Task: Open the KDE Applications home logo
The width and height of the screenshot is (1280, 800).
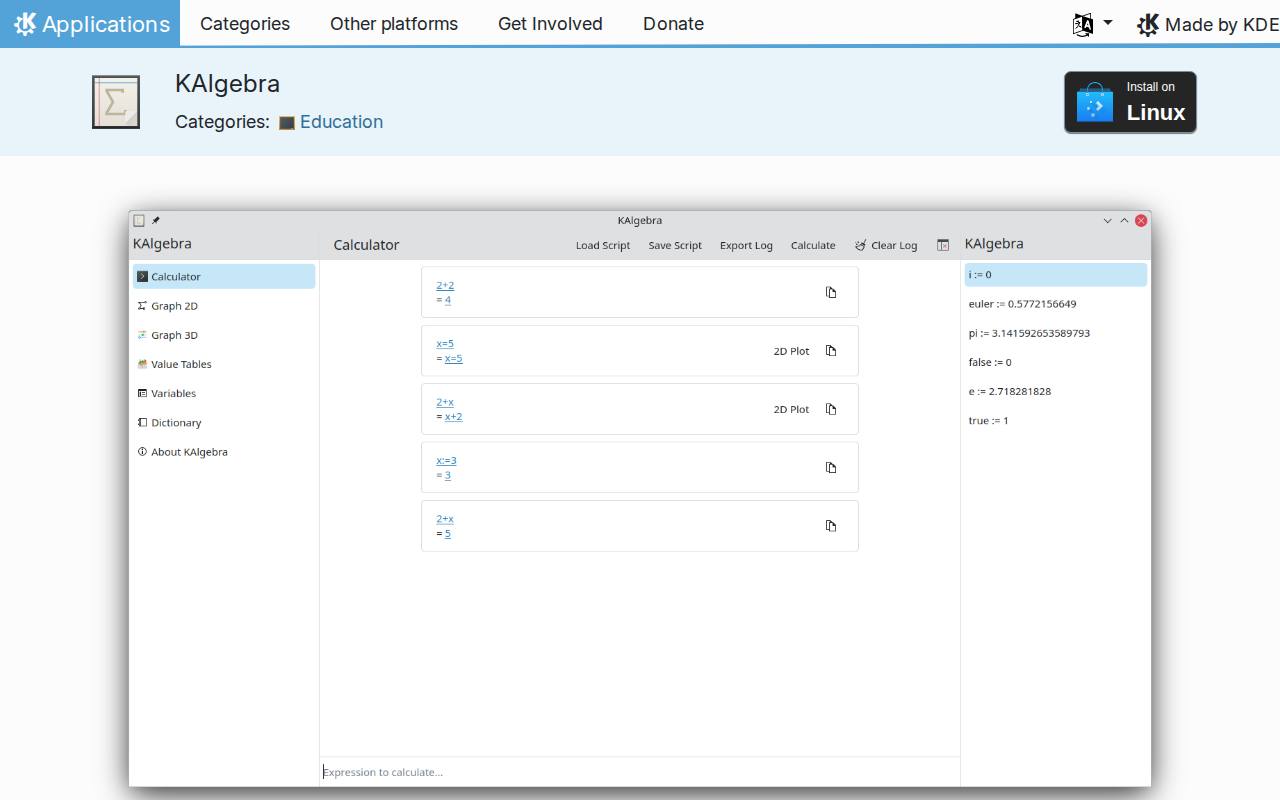Action: pyautogui.click(x=90, y=23)
